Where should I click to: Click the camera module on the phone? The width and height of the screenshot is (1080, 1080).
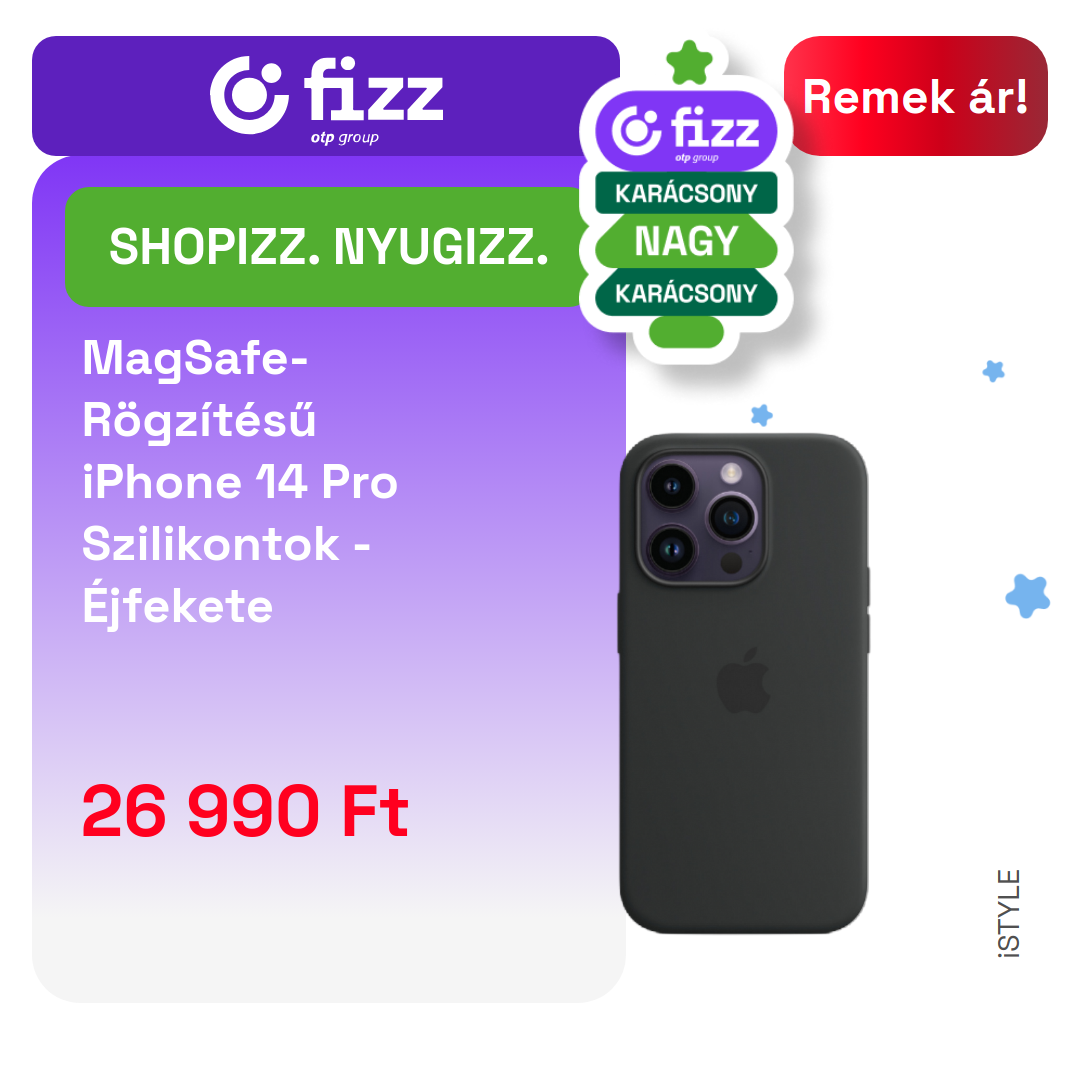[703, 517]
